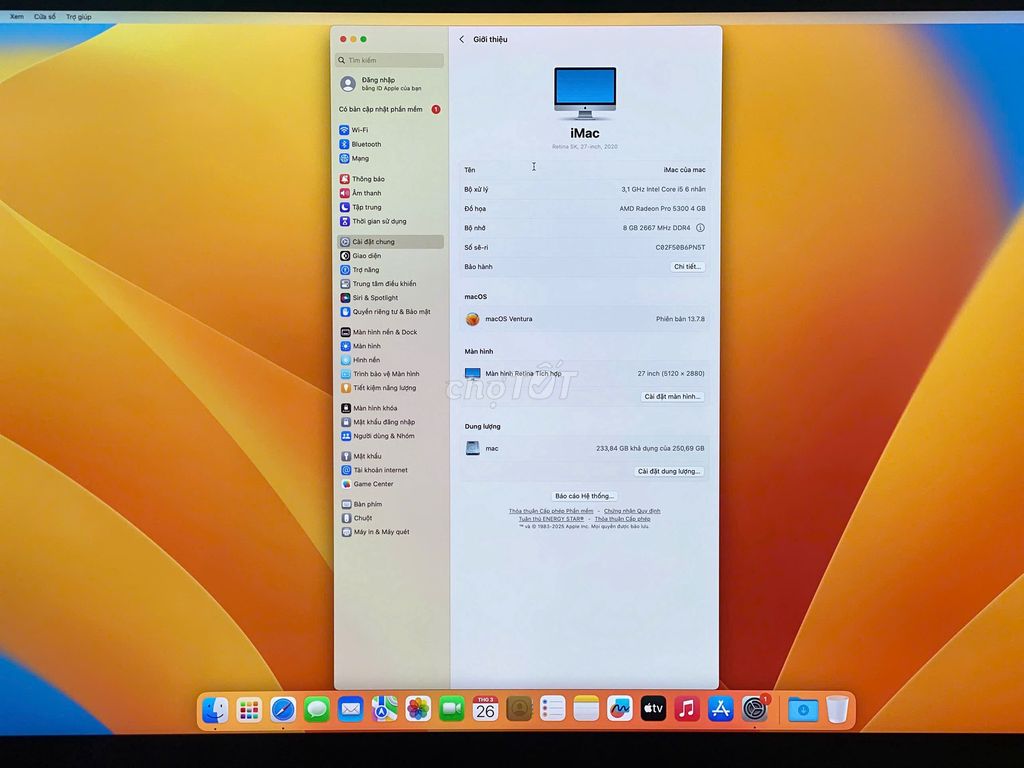The width and height of the screenshot is (1024, 768).
Task: Open App Store from the Dock
Action: 720,709
